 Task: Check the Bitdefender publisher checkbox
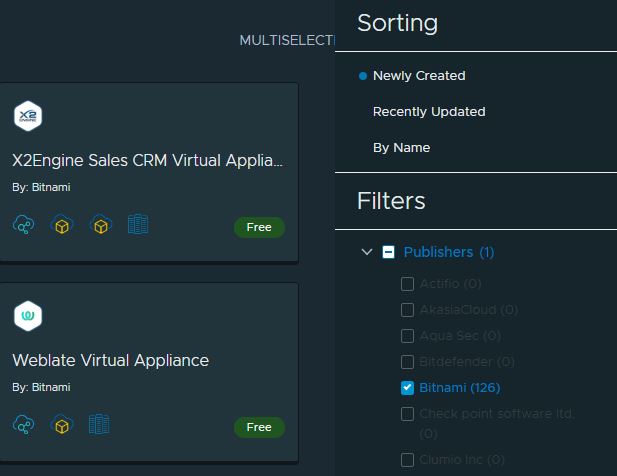pyautogui.click(x=408, y=362)
